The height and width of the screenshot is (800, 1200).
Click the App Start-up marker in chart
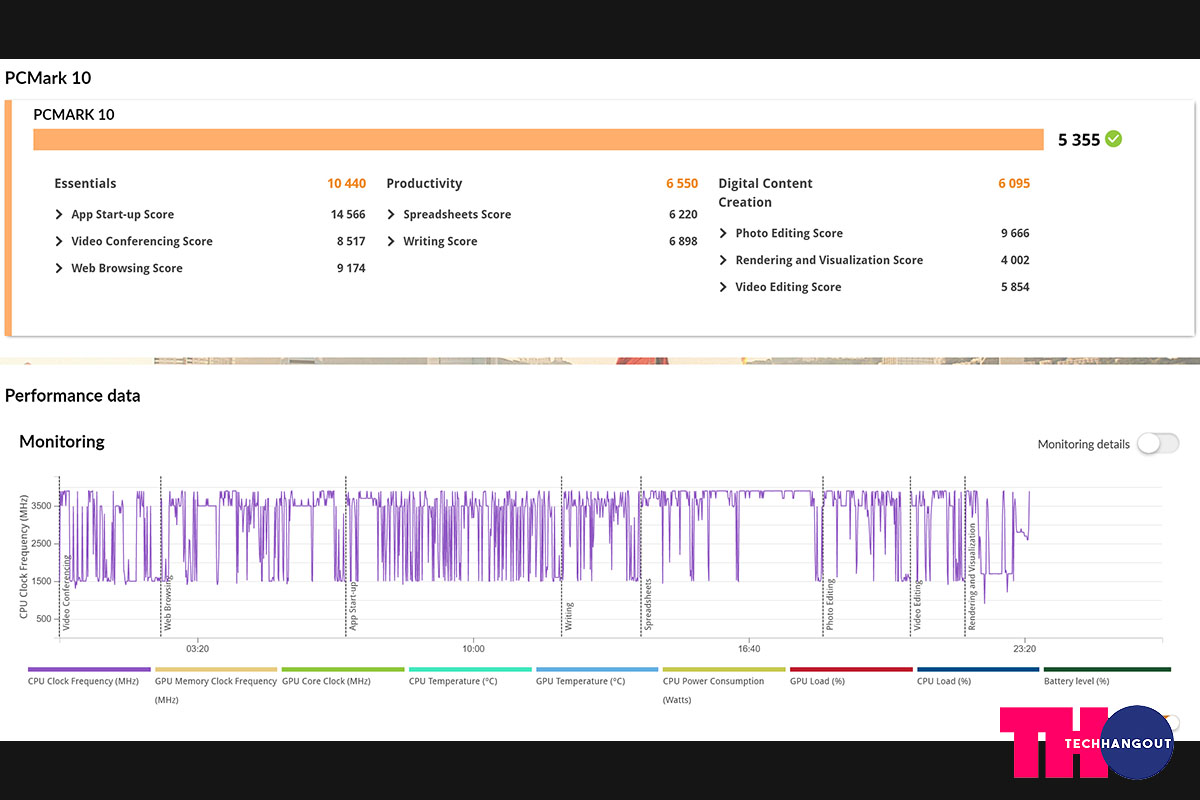point(353,607)
